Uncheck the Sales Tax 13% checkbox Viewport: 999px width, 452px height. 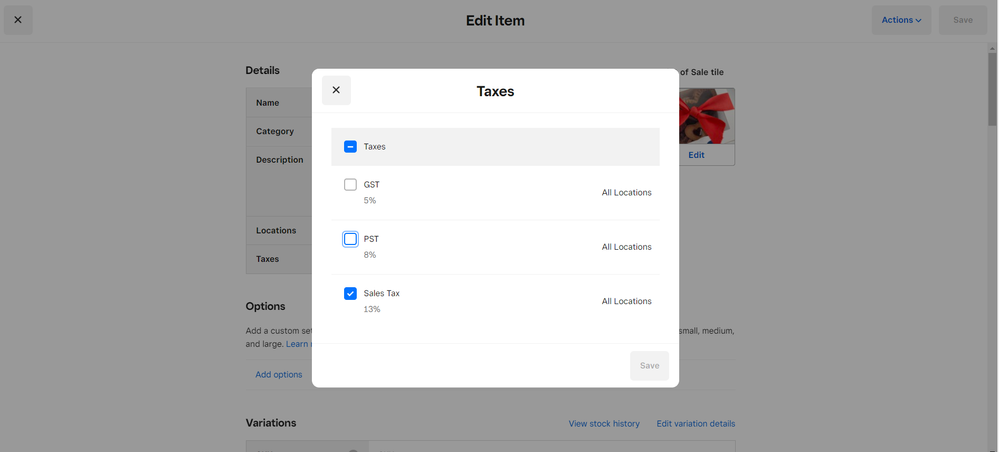click(x=350, y=294)
